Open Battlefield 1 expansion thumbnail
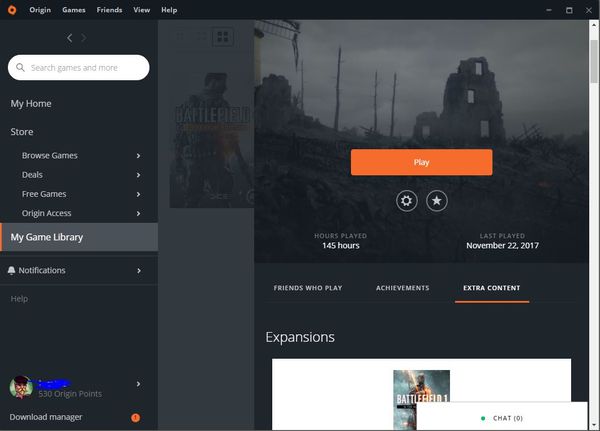This screenshot has height=431, width=600. pos(421,400)
